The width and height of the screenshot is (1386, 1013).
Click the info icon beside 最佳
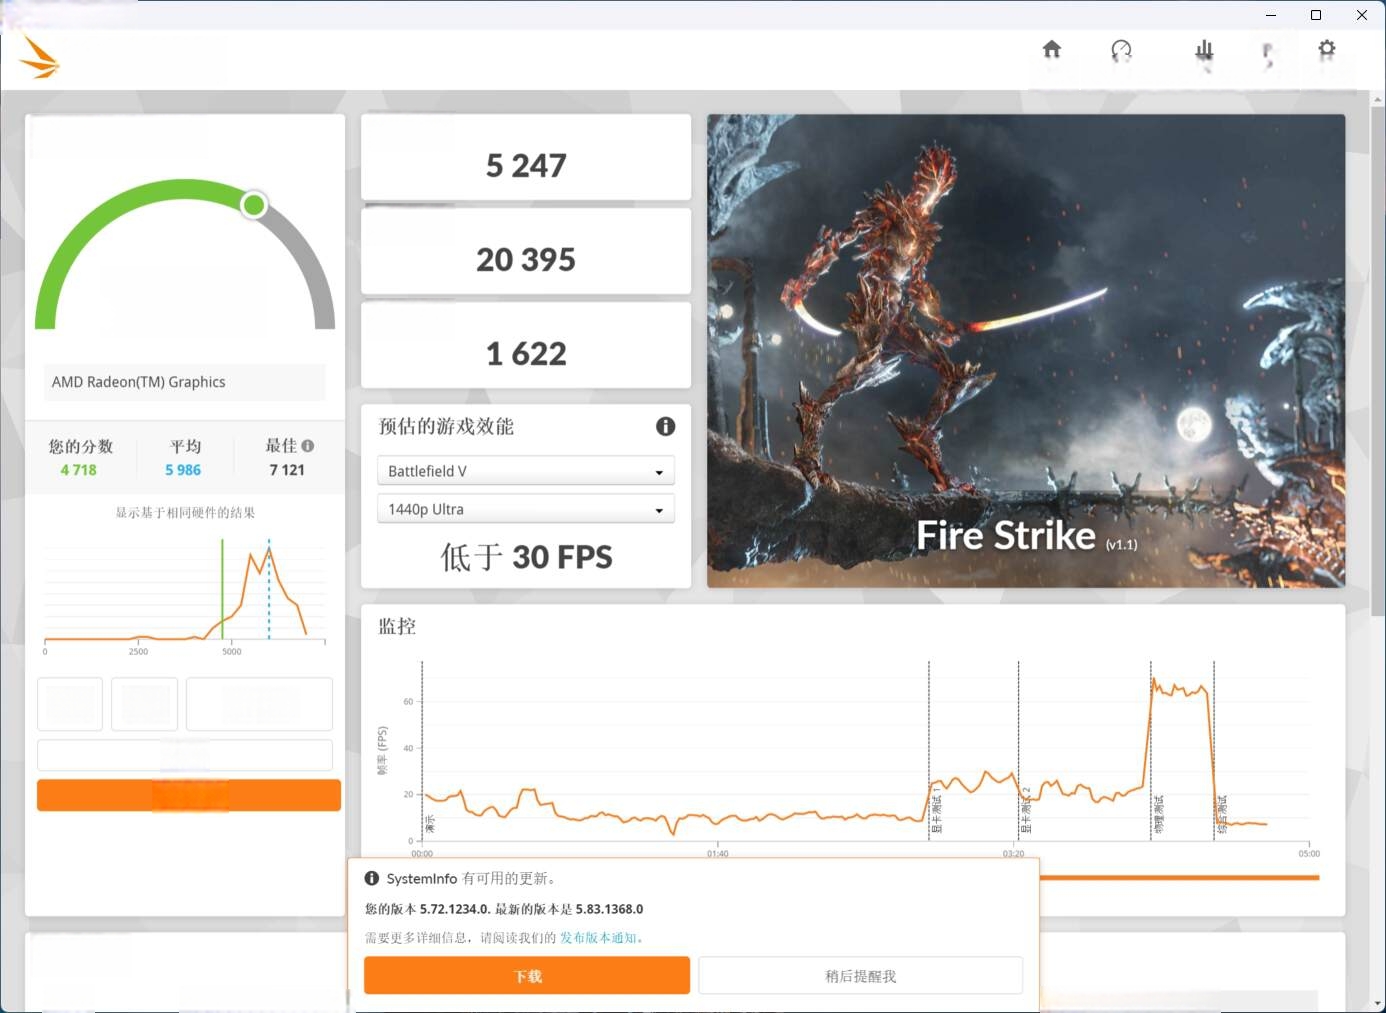click(308, 446)
